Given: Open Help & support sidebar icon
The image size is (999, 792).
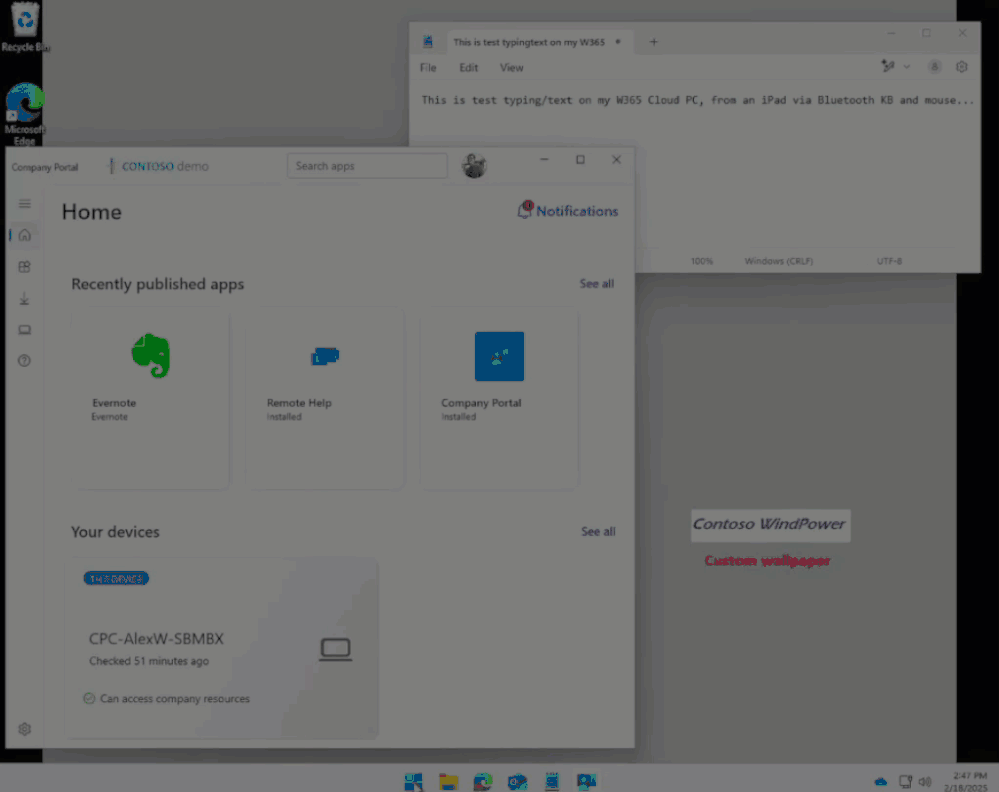Looking at the screenshot, I should [x=24, y=361].
